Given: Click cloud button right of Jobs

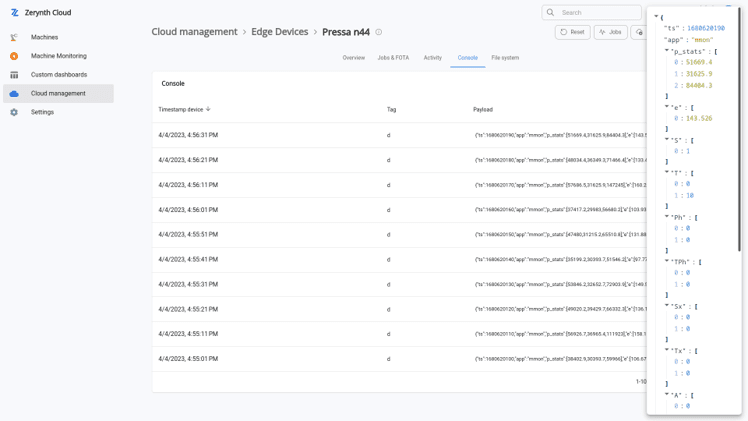Looking at the screenshot, I should (x=639, y=32).
